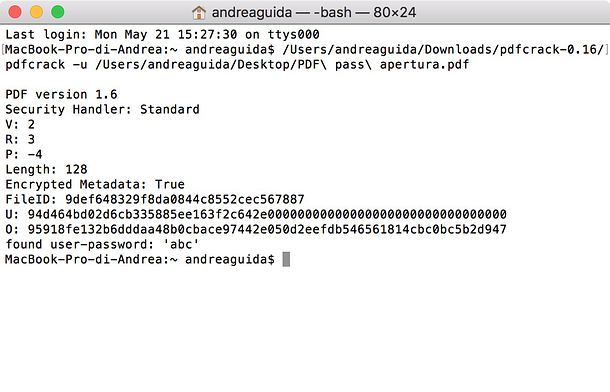Click the found user-password 'abc' line
Screen dimensions: 610x392
click(102, 244)
